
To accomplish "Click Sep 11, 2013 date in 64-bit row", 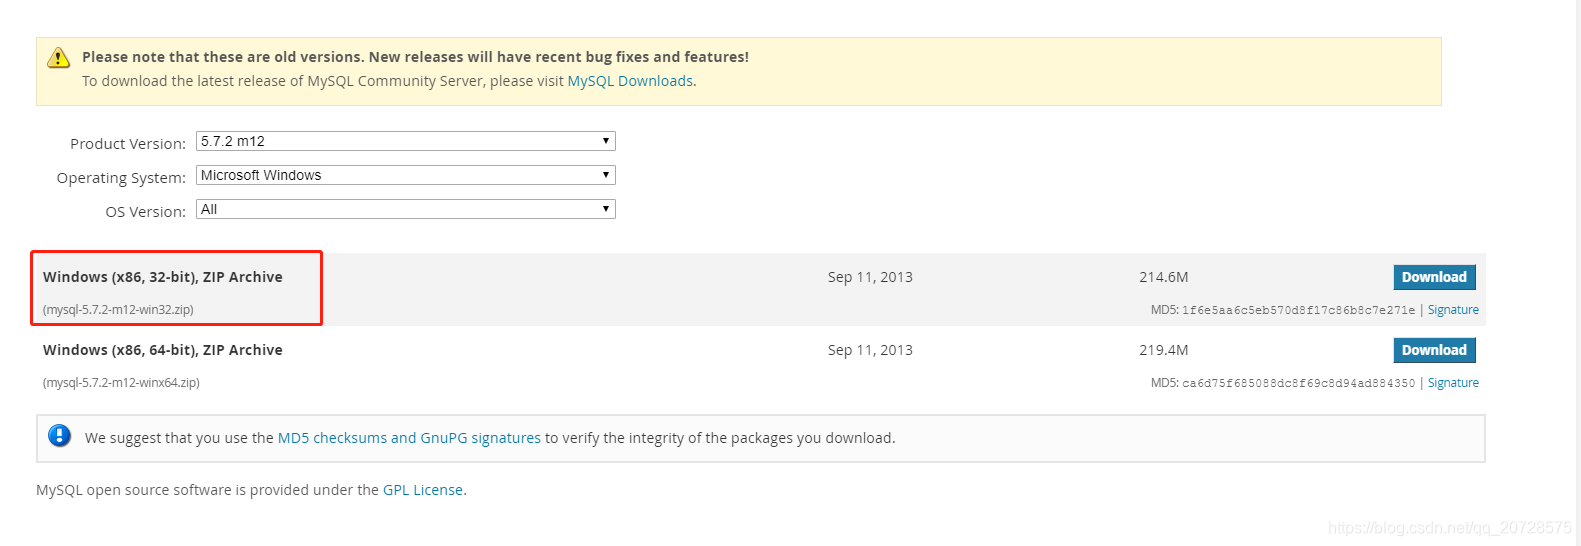I will pos(870,350).
